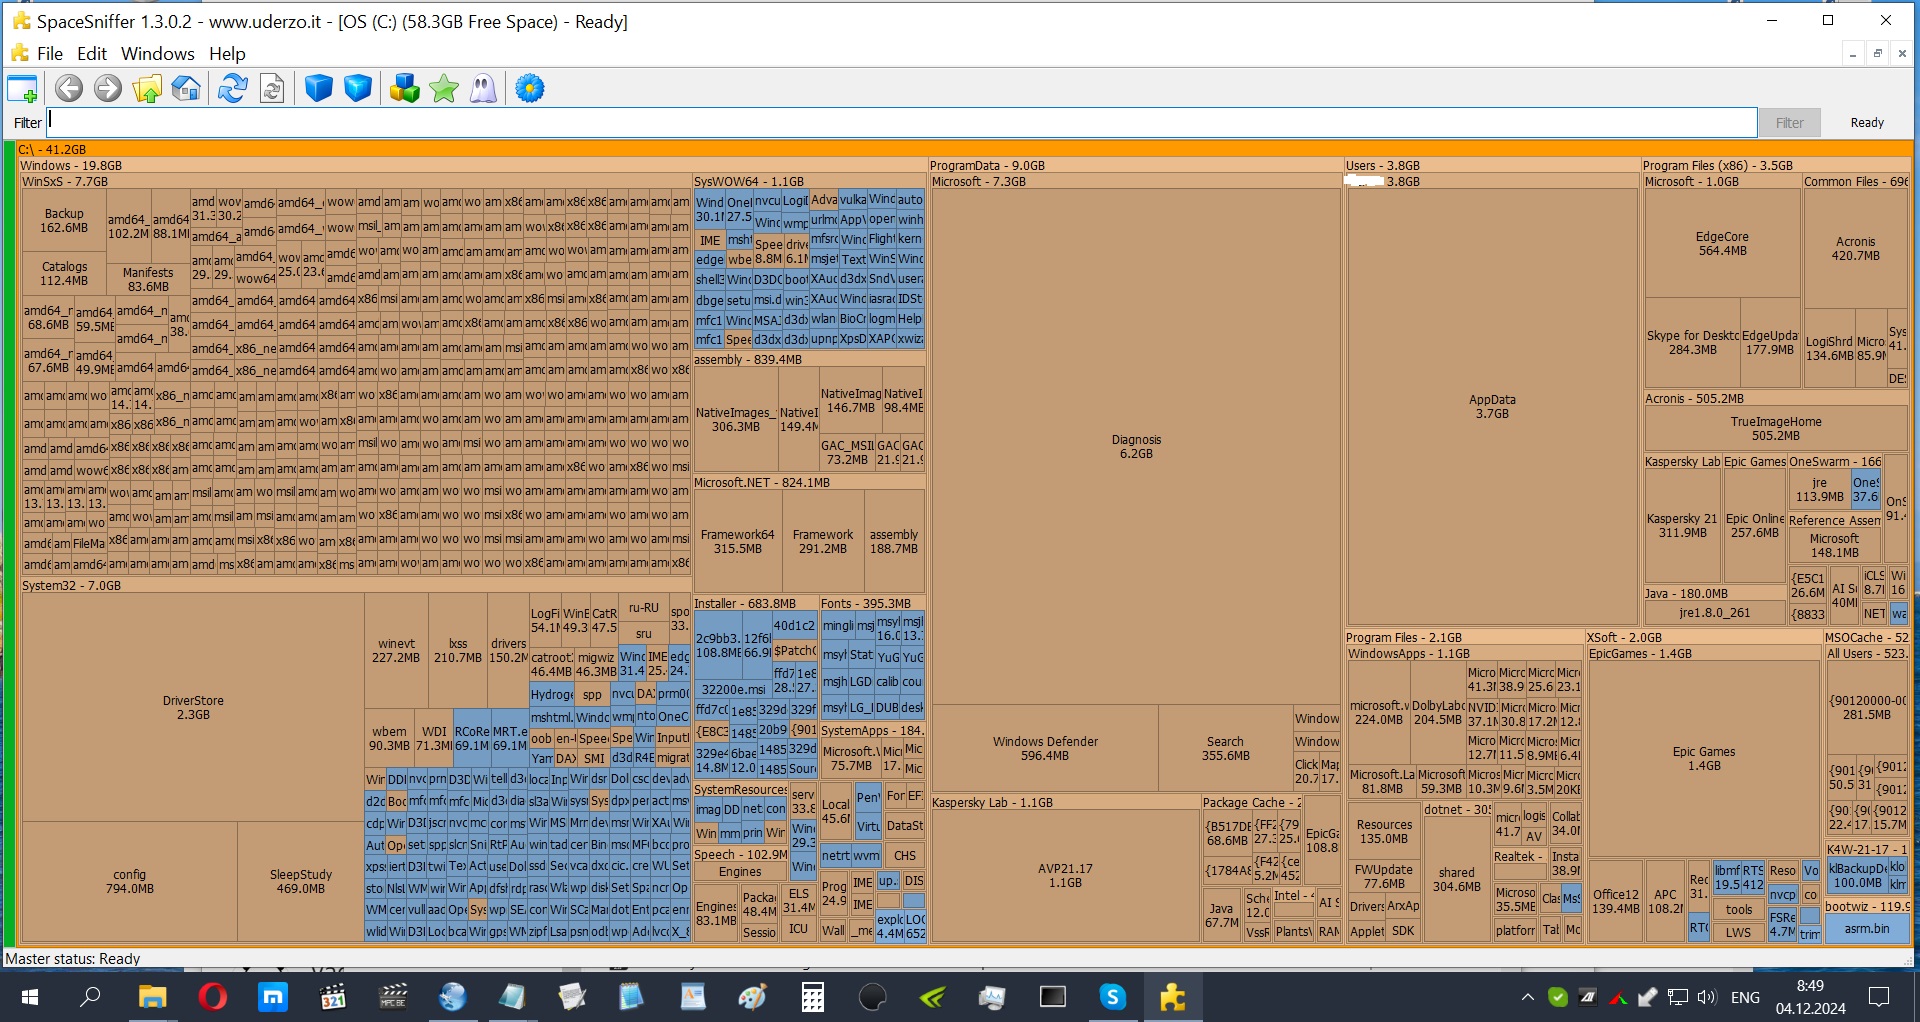
Task: Open the notification center
Action: click(x=1879, y=997)
